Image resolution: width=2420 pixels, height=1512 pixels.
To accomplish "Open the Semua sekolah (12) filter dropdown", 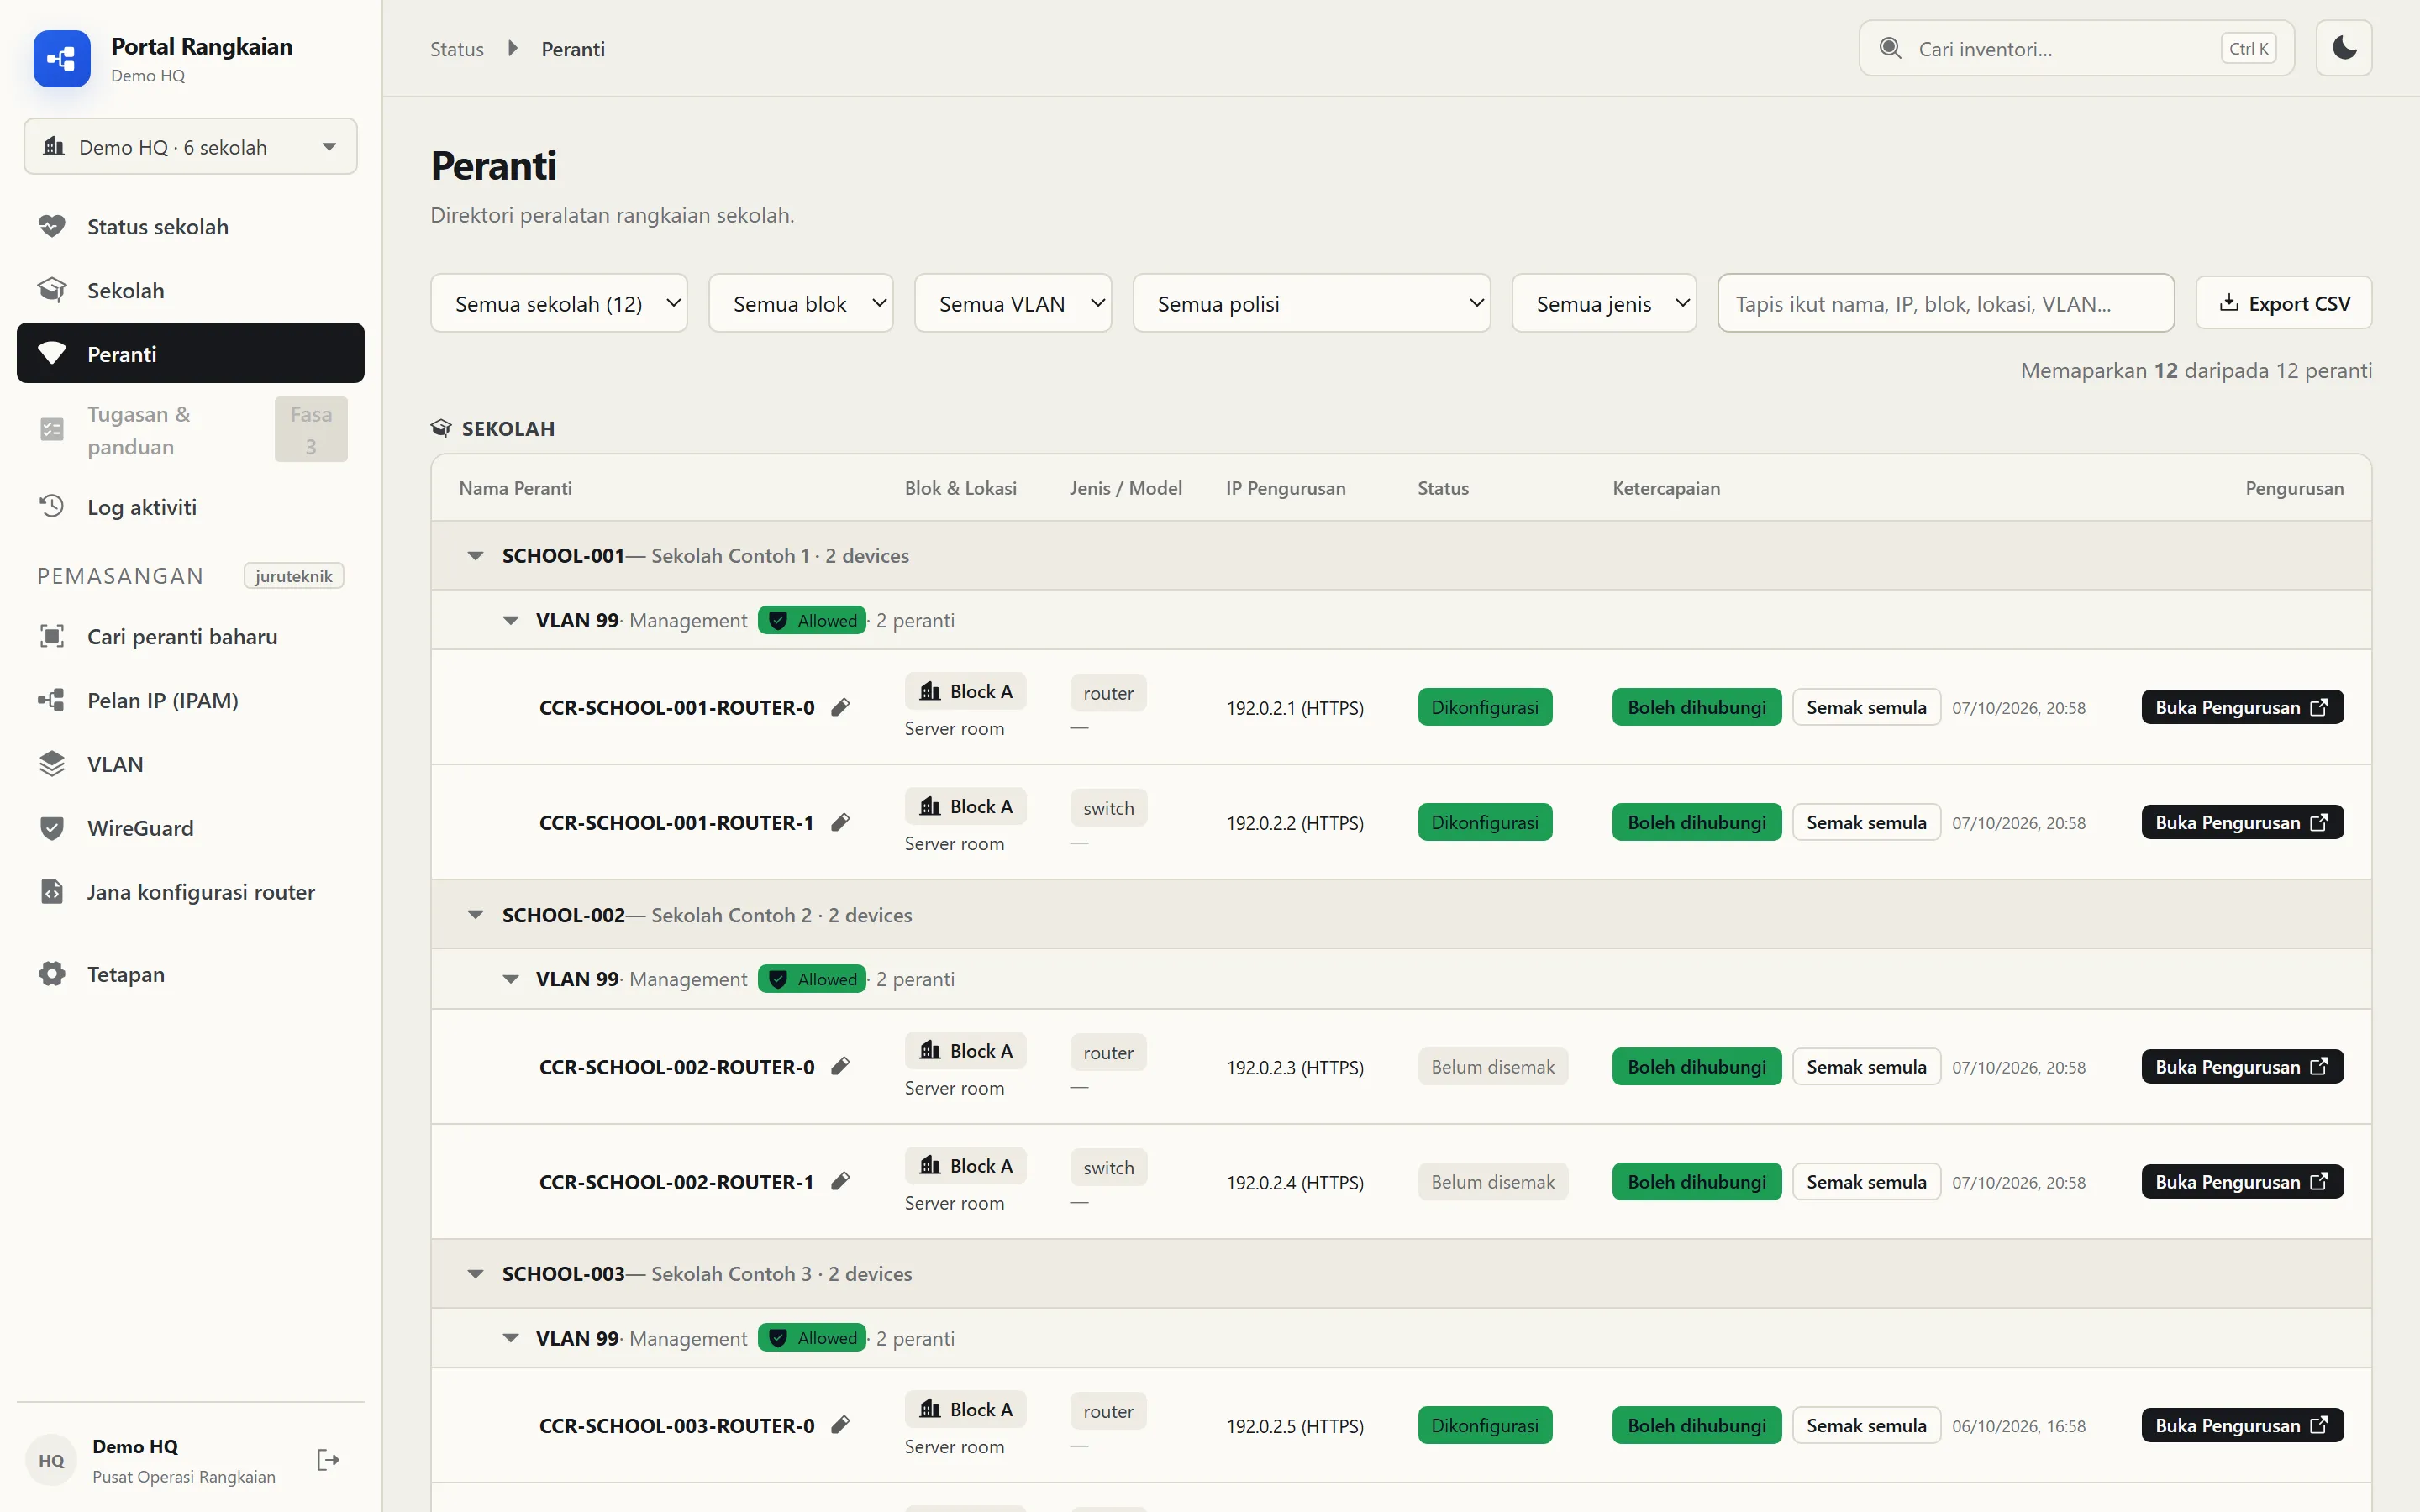I will click(559, 303).
